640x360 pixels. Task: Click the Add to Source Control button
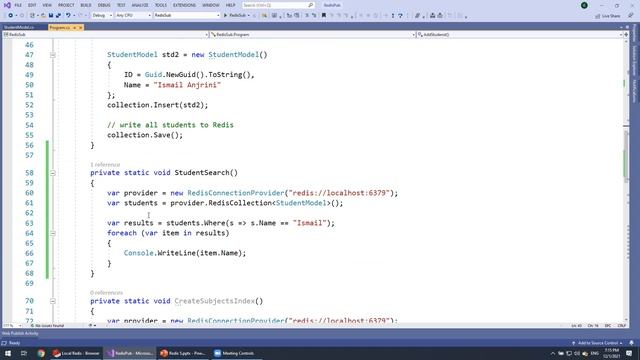[598, 343]
